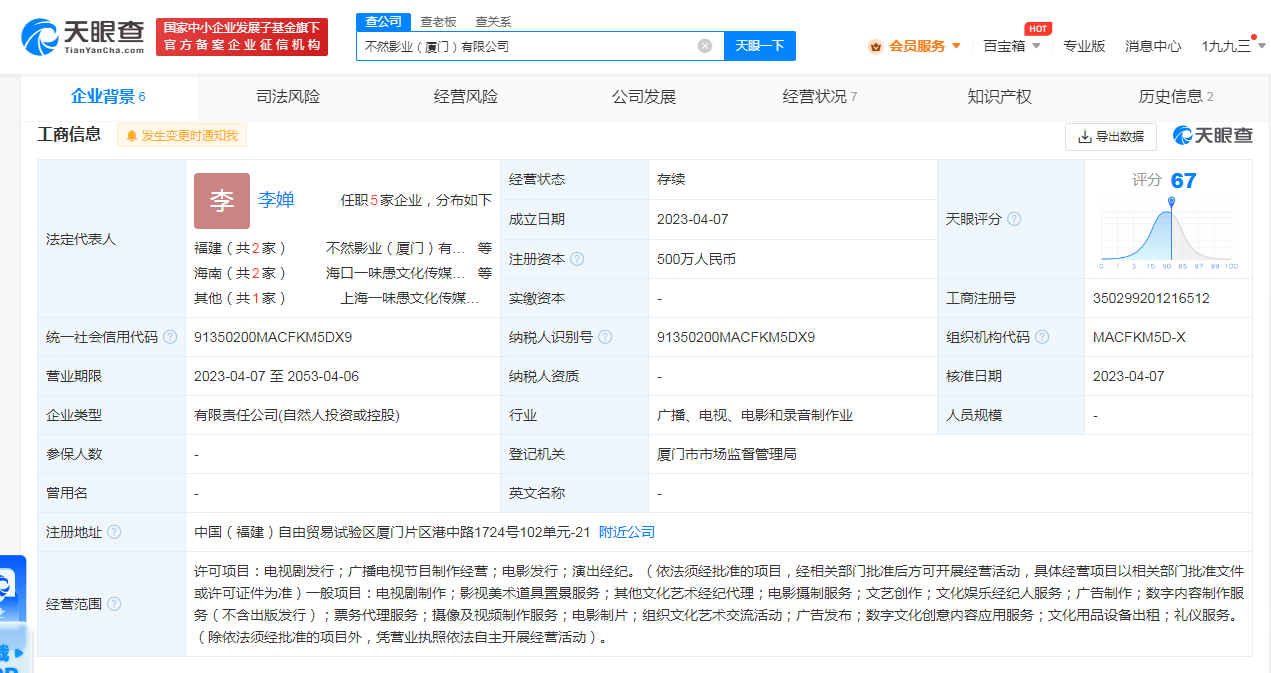Open the 公司发展 tab

[644, 97]
